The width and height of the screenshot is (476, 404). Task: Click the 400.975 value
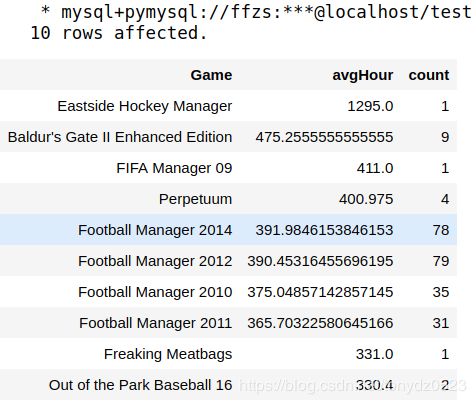coord(366,199)
